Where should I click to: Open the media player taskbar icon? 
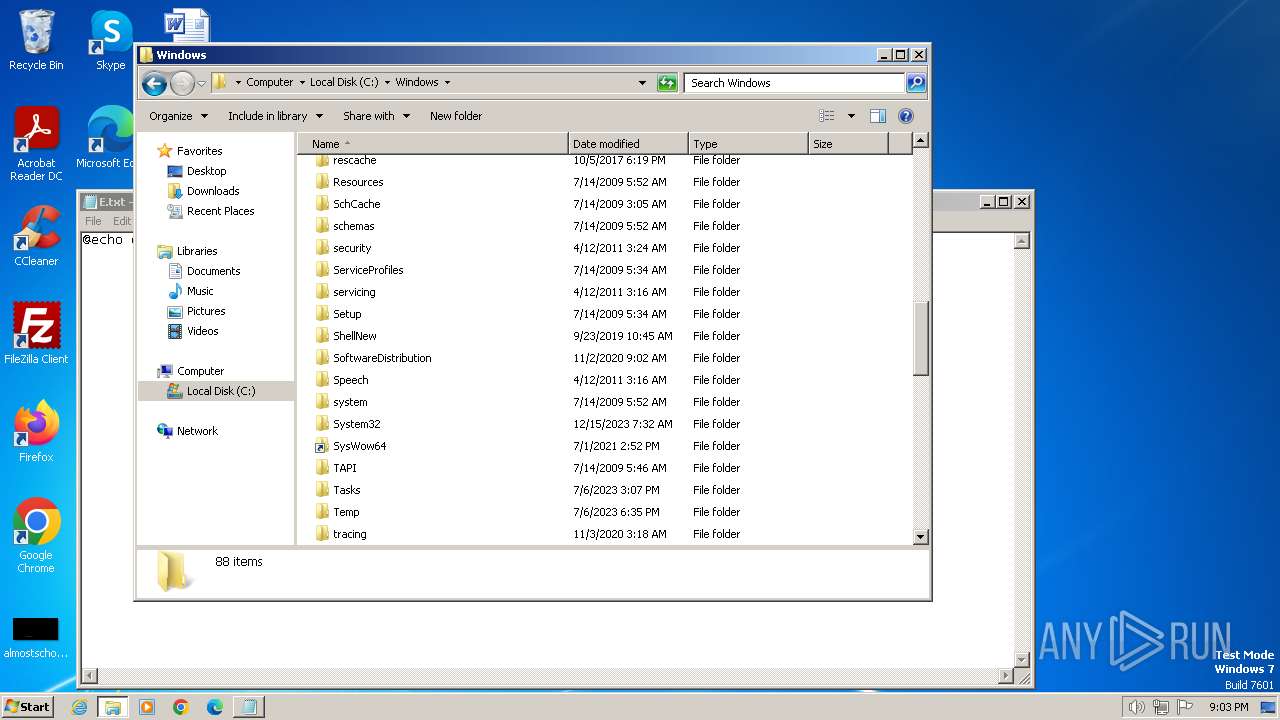click(x=147, y=707)
